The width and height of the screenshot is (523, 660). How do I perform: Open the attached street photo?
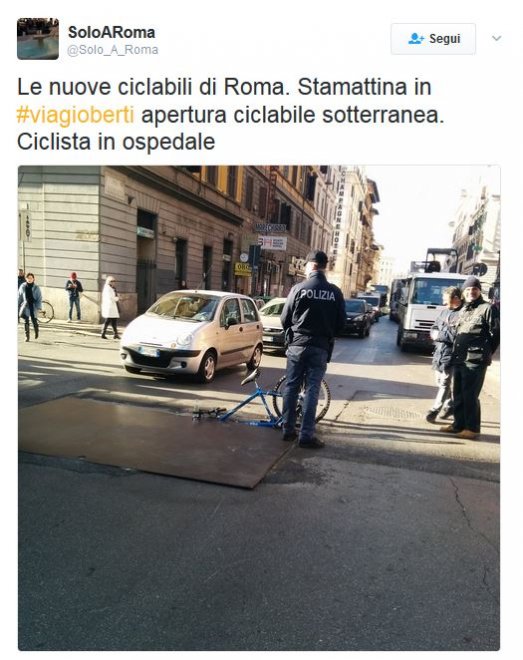259,407
